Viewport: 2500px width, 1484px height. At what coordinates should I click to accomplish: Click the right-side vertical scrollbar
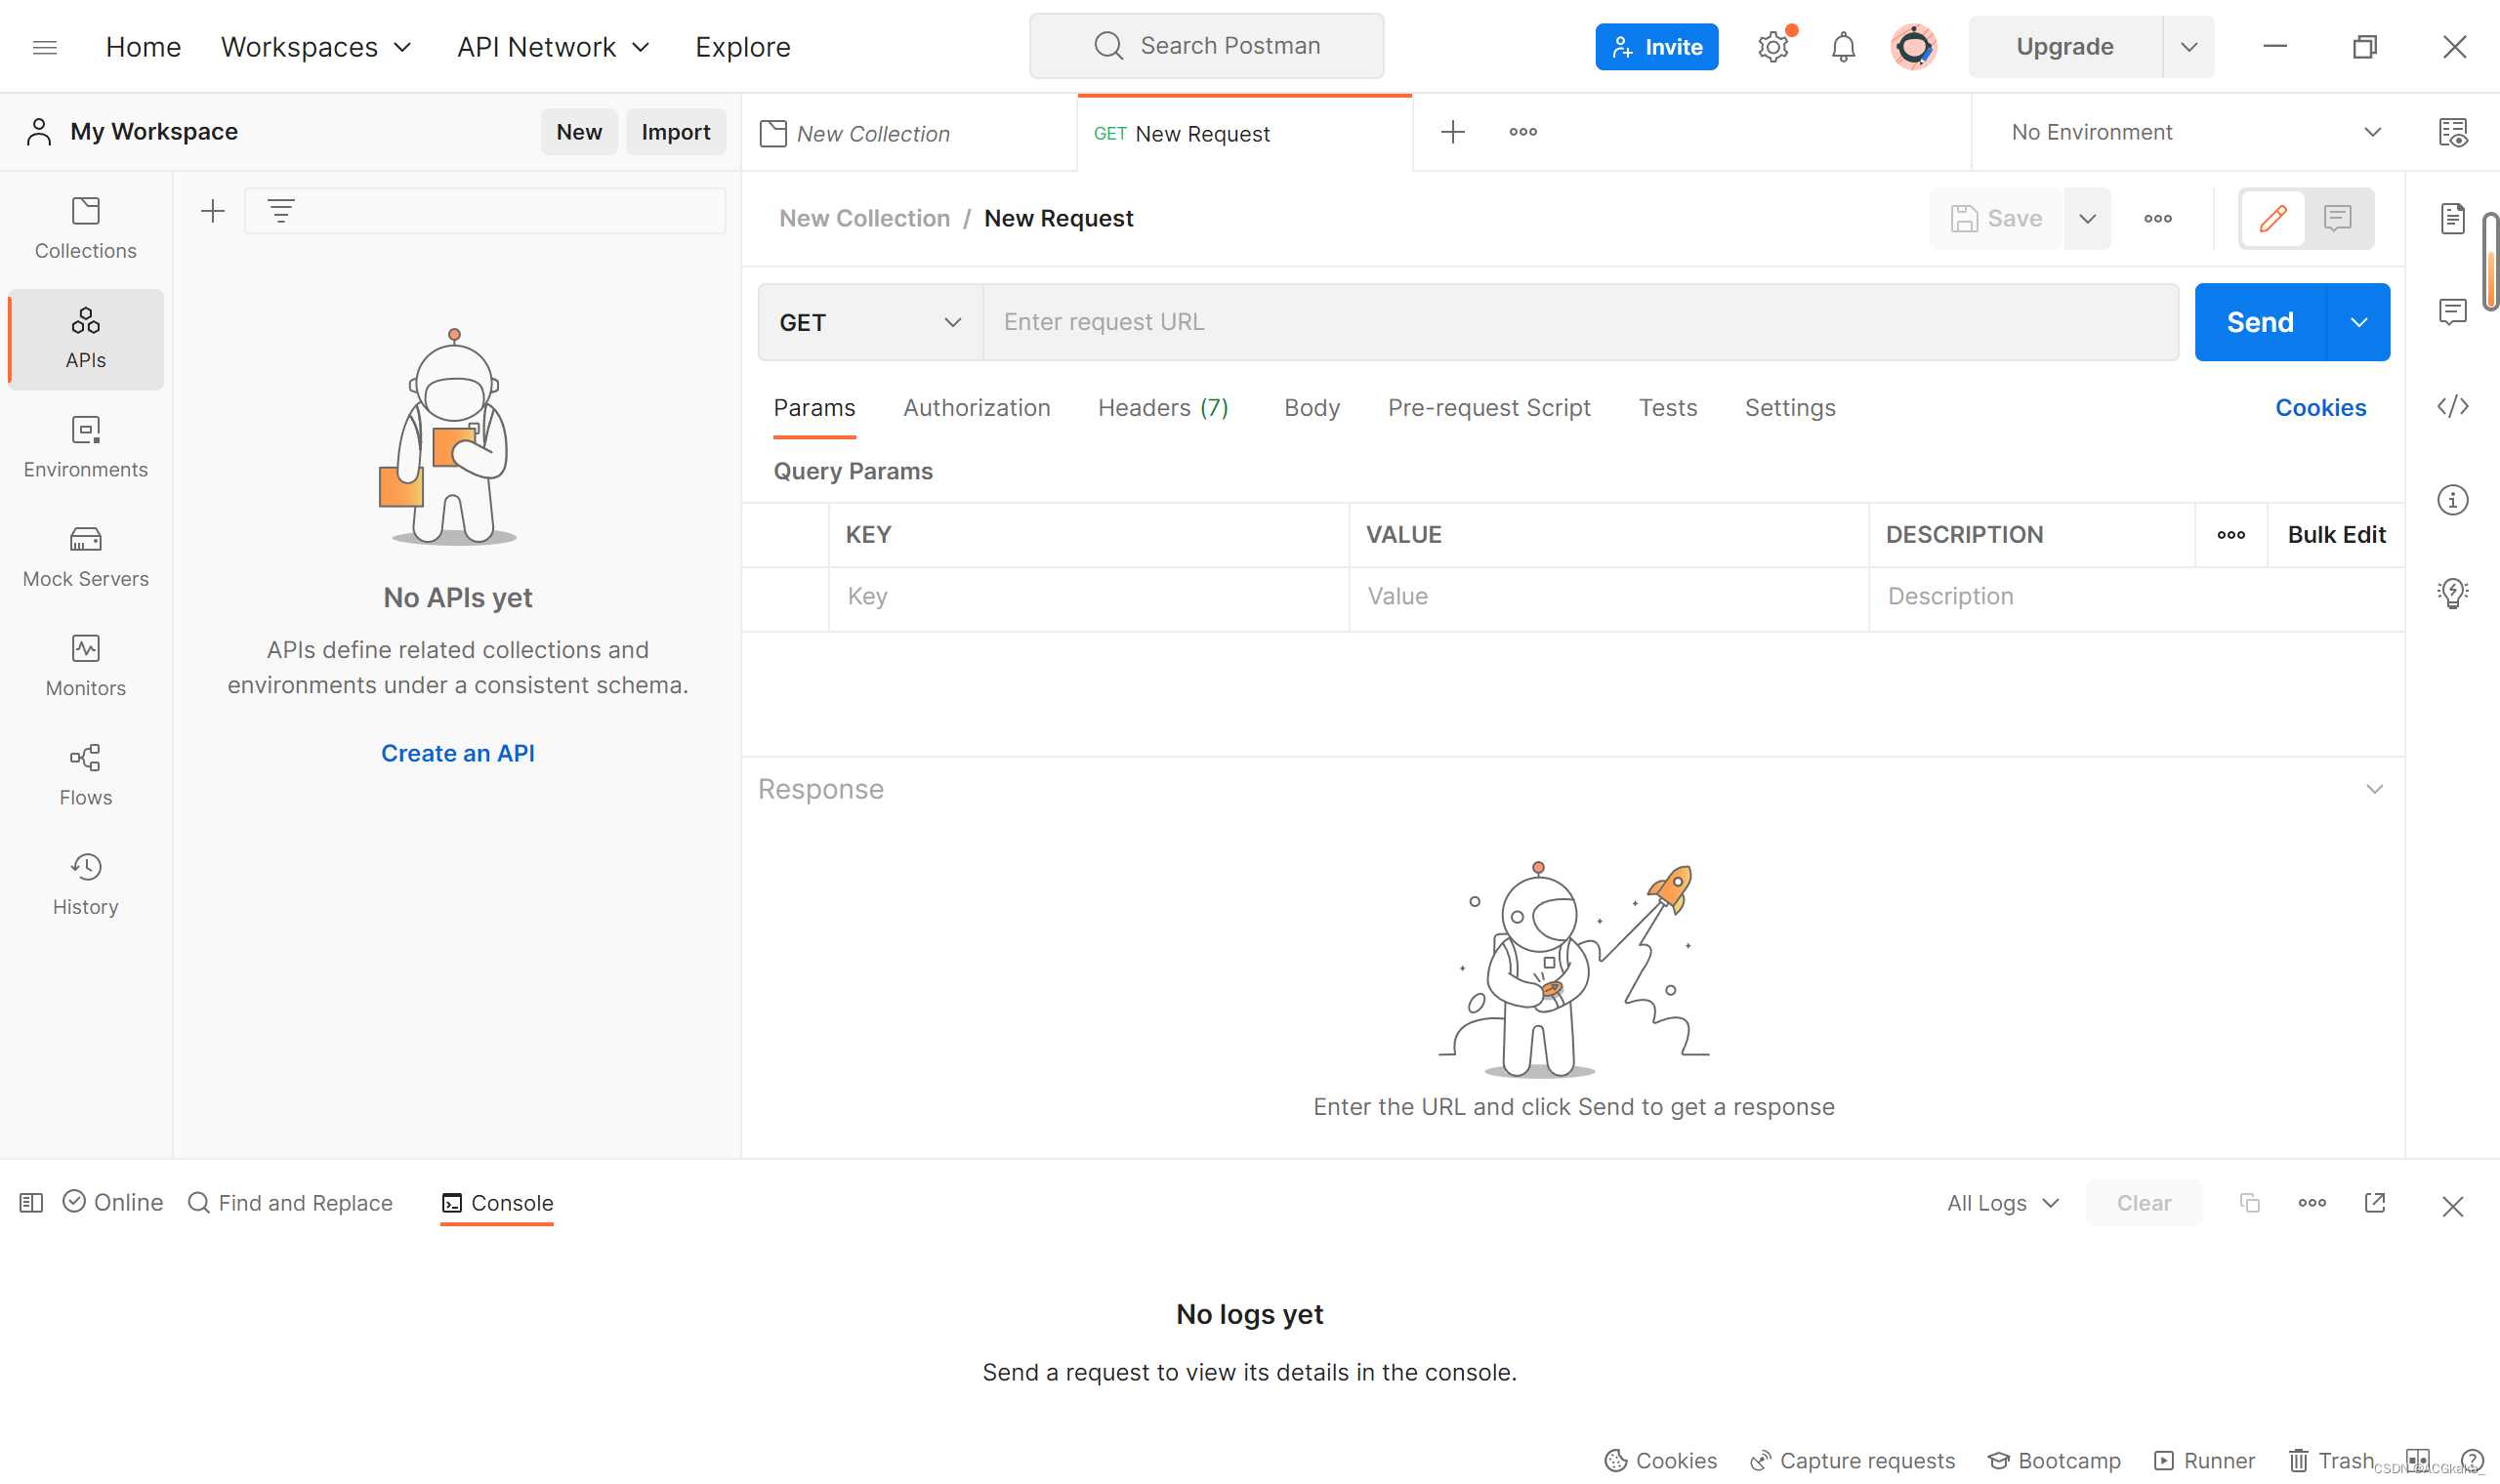[x=2490, y=262]
